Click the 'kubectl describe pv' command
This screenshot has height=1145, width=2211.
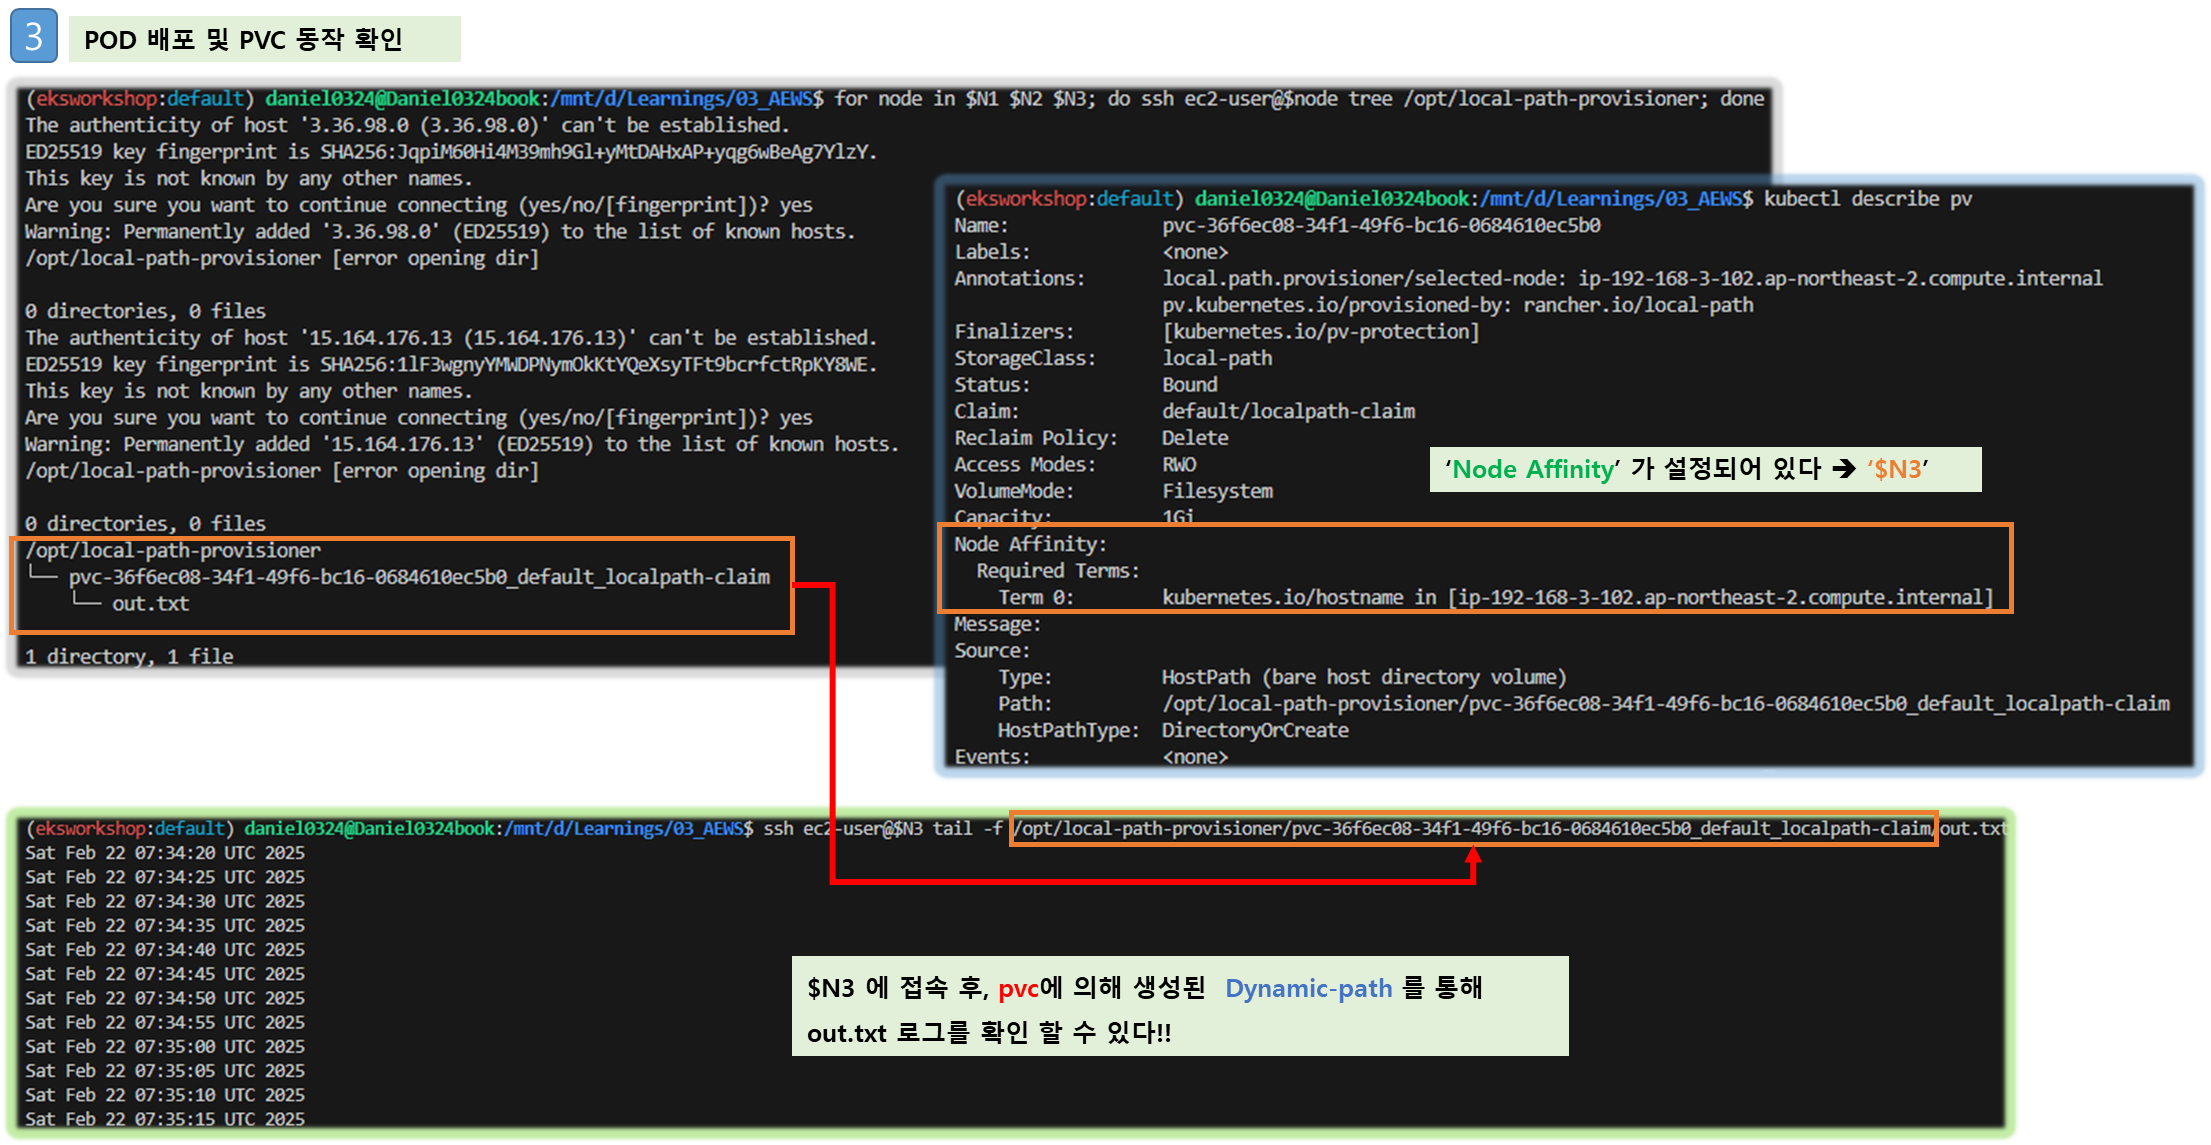(x=1867, y=198)
